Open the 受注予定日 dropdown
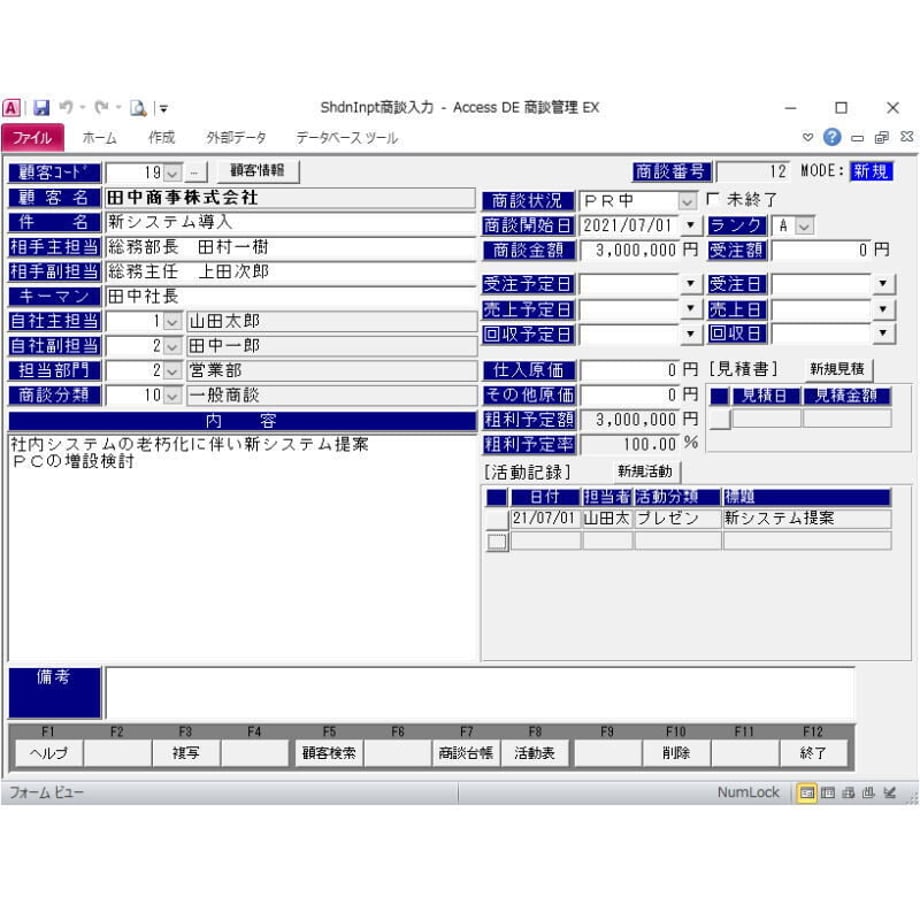Image resolution: width=920 pixels, height=920 pixels. [x=691, y=284]
